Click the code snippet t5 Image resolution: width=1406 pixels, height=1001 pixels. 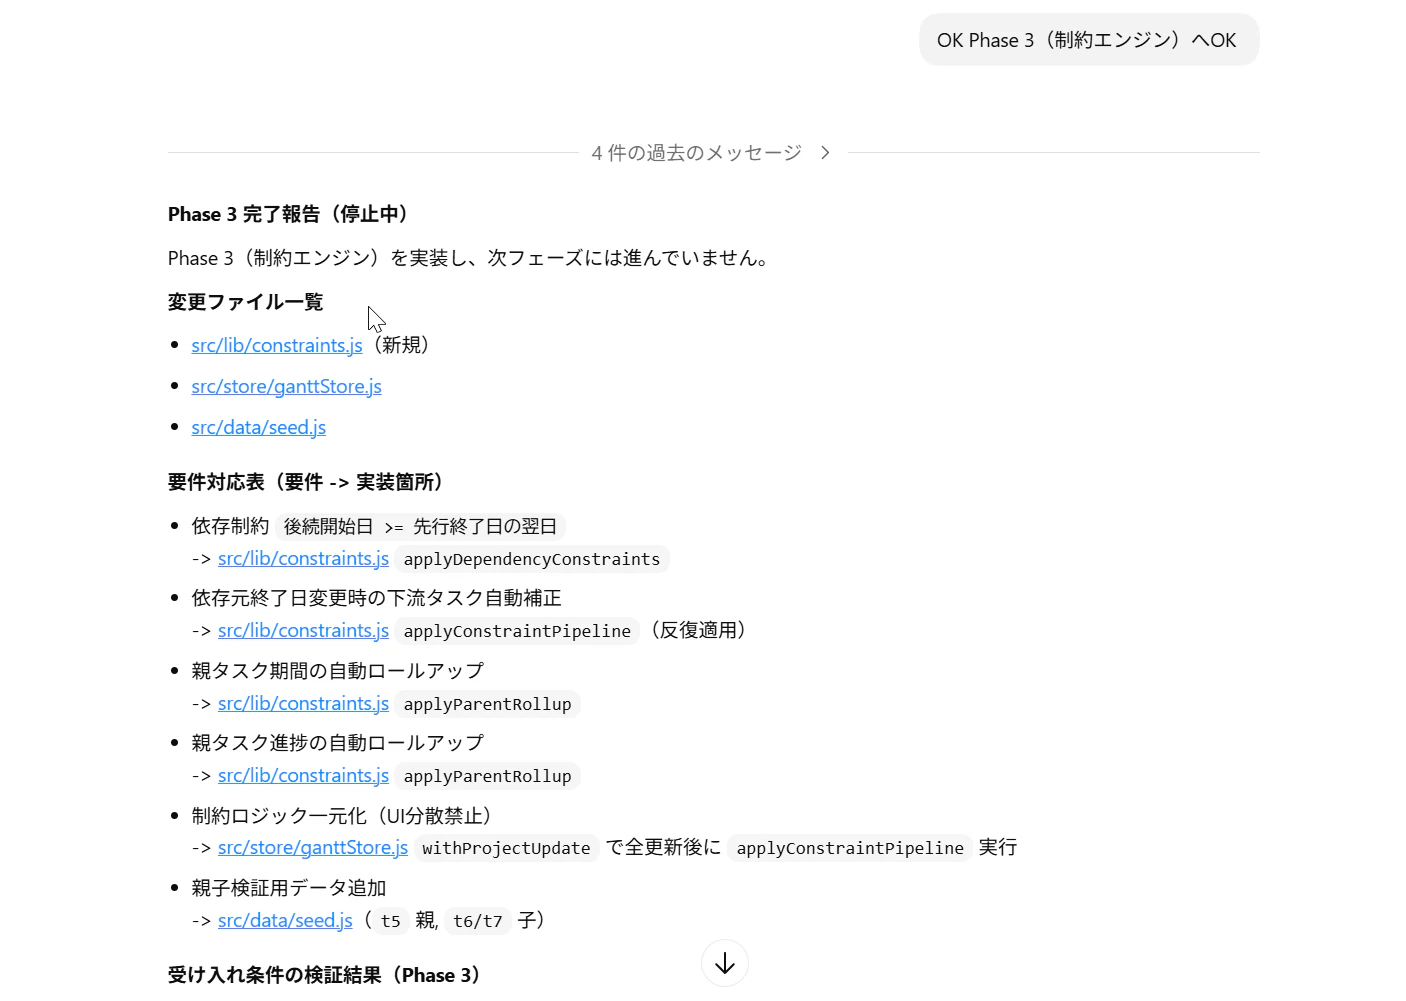click(391, 921)
